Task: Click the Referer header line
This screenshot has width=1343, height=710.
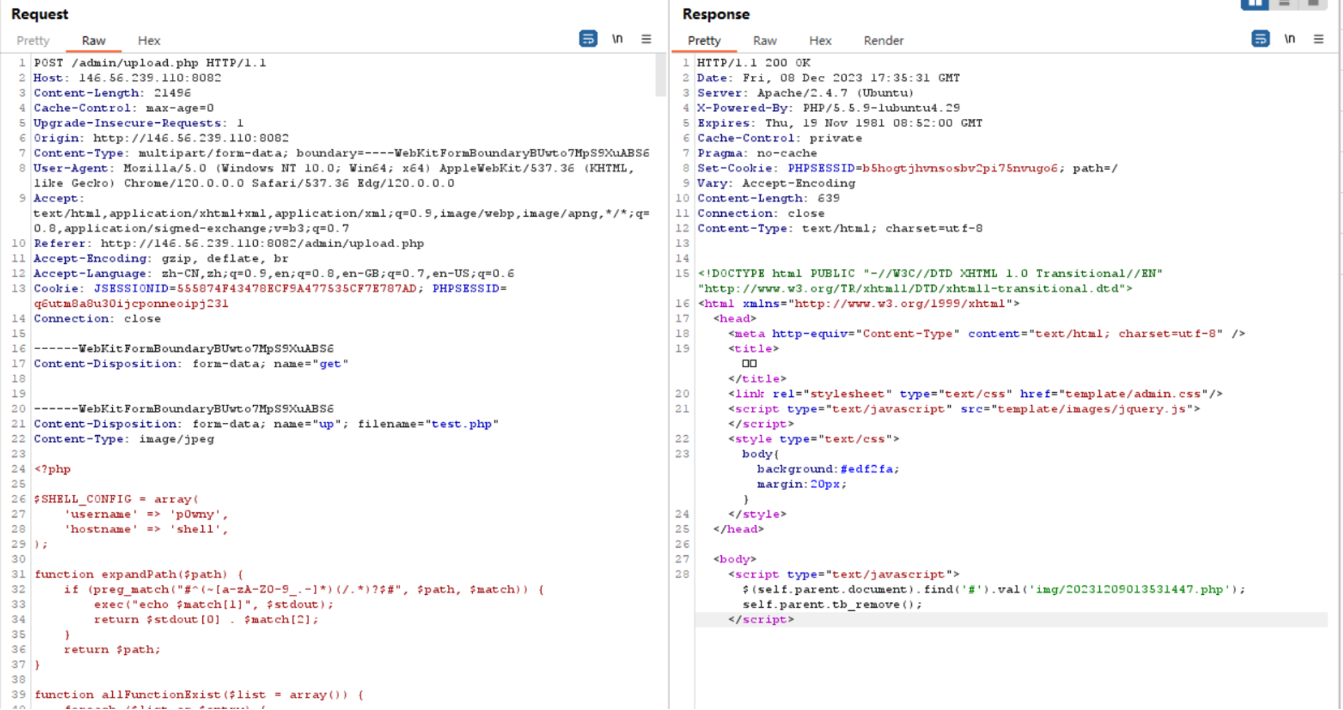Action: tap(229, 243)
